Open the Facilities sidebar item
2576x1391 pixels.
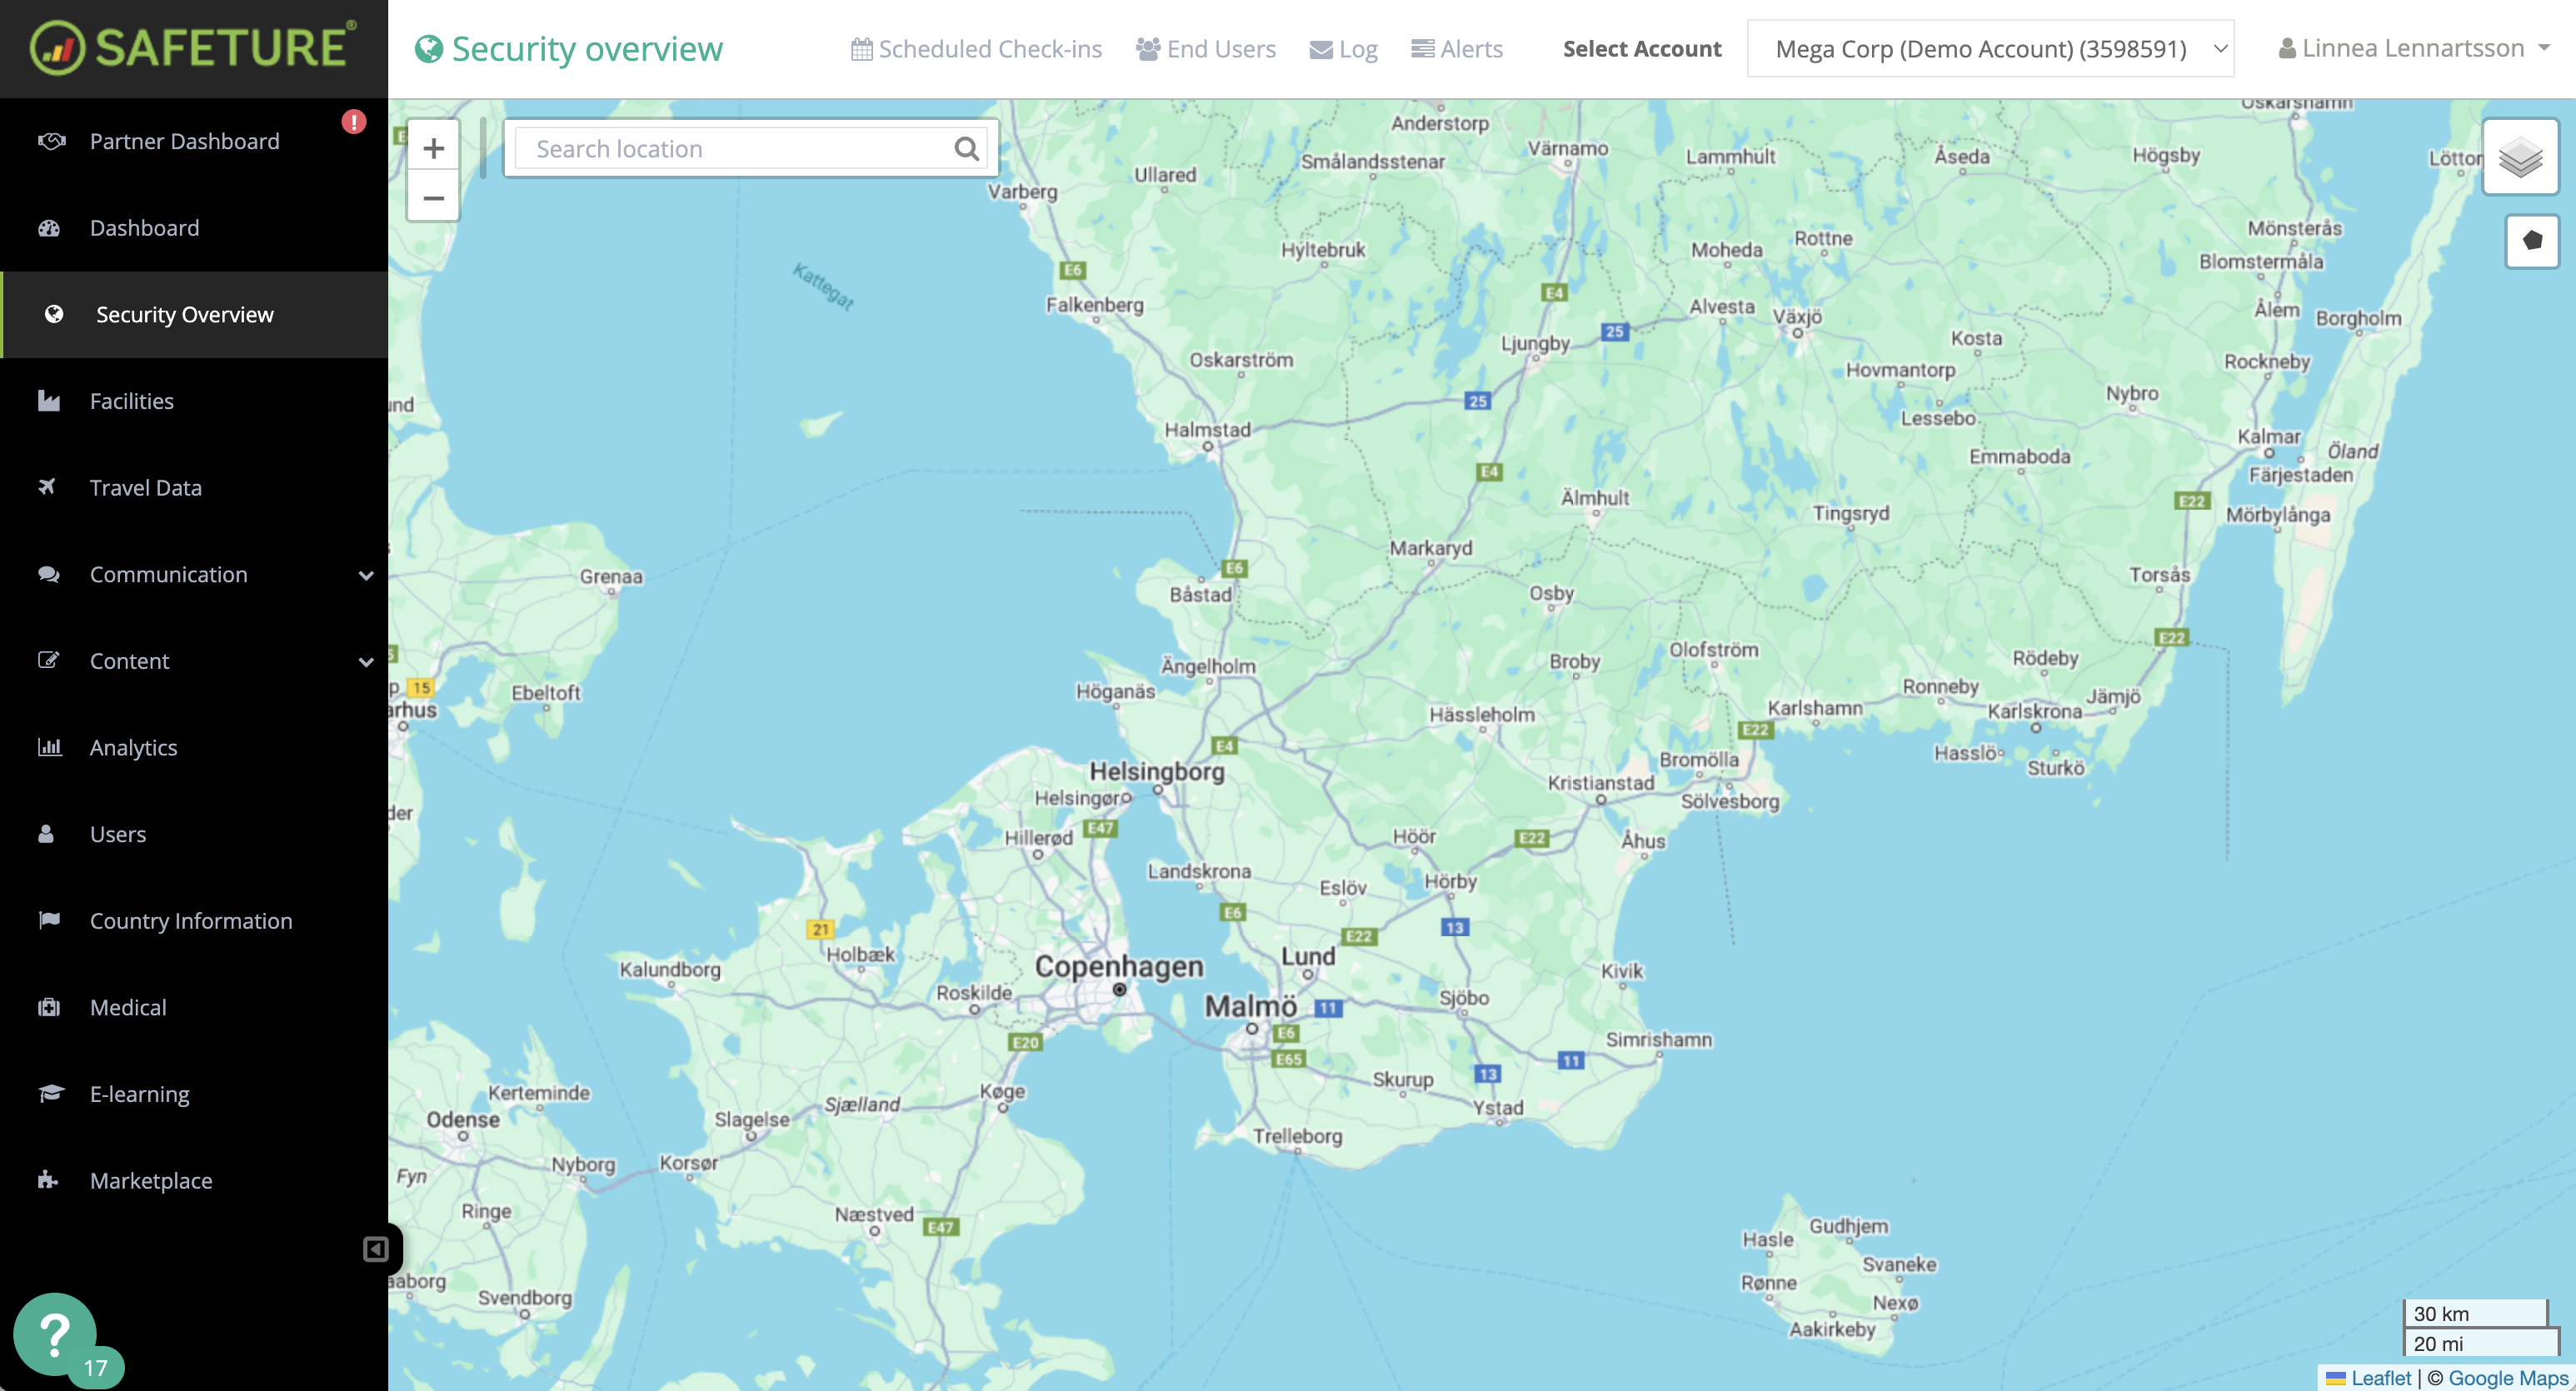132,401
